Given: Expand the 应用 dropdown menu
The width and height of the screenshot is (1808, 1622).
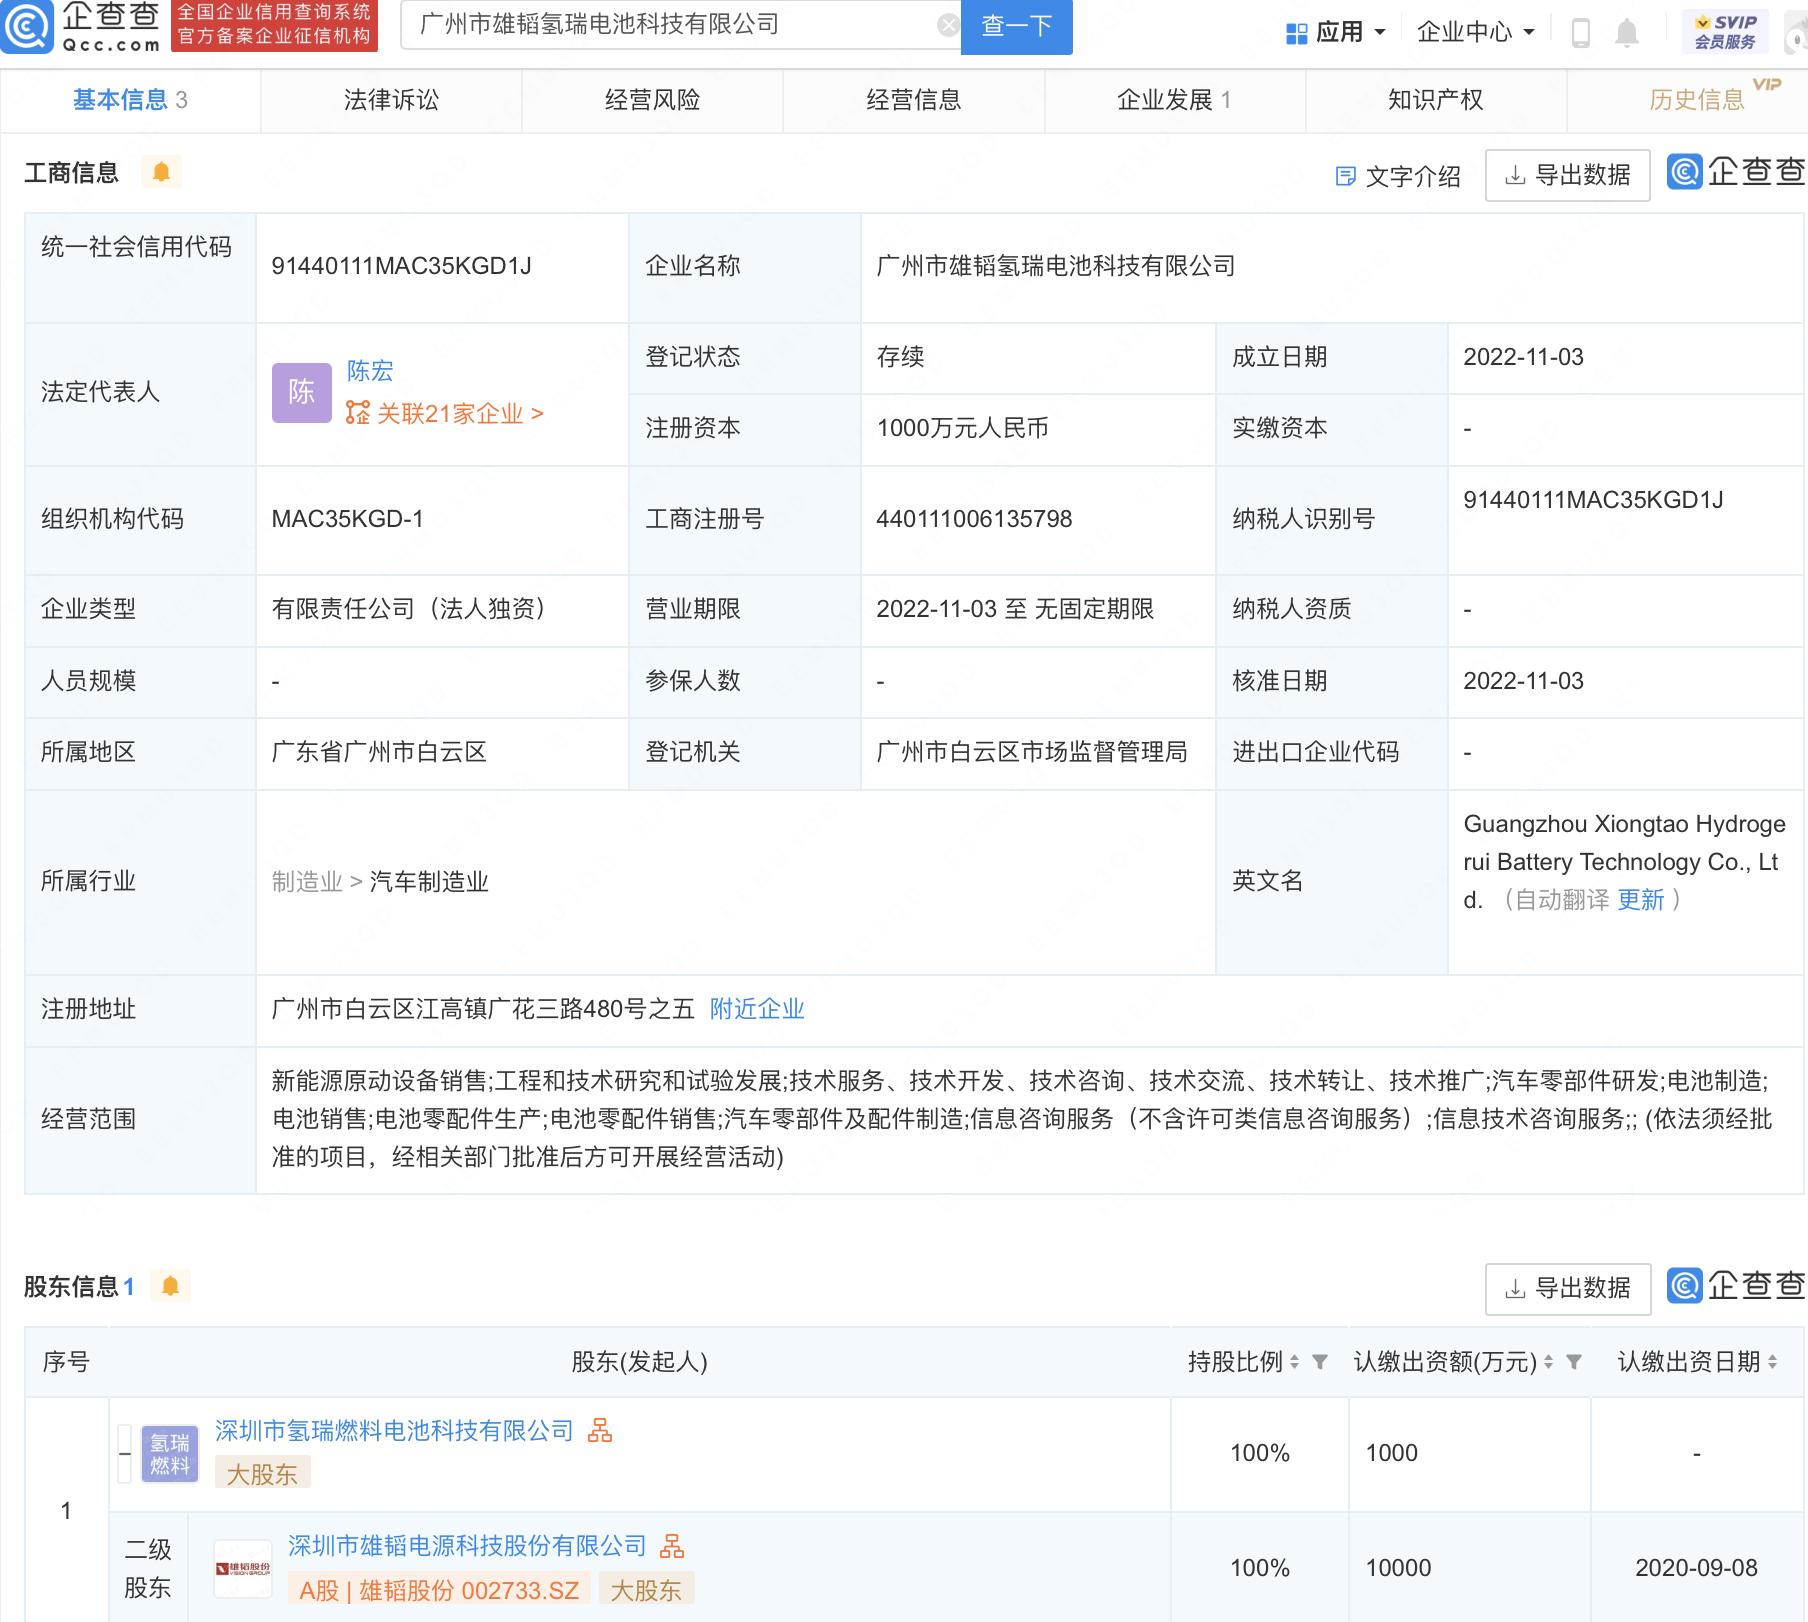Looking at the screenshot, I should (1337, 33).
